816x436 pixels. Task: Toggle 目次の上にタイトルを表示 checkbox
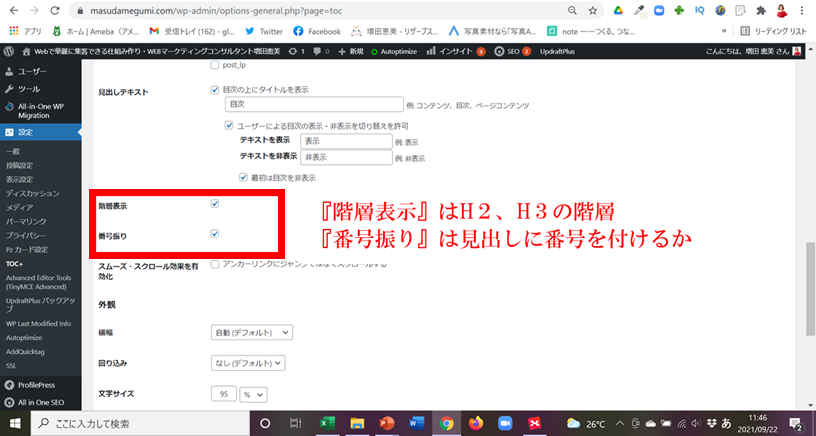[x=214, y=90]
